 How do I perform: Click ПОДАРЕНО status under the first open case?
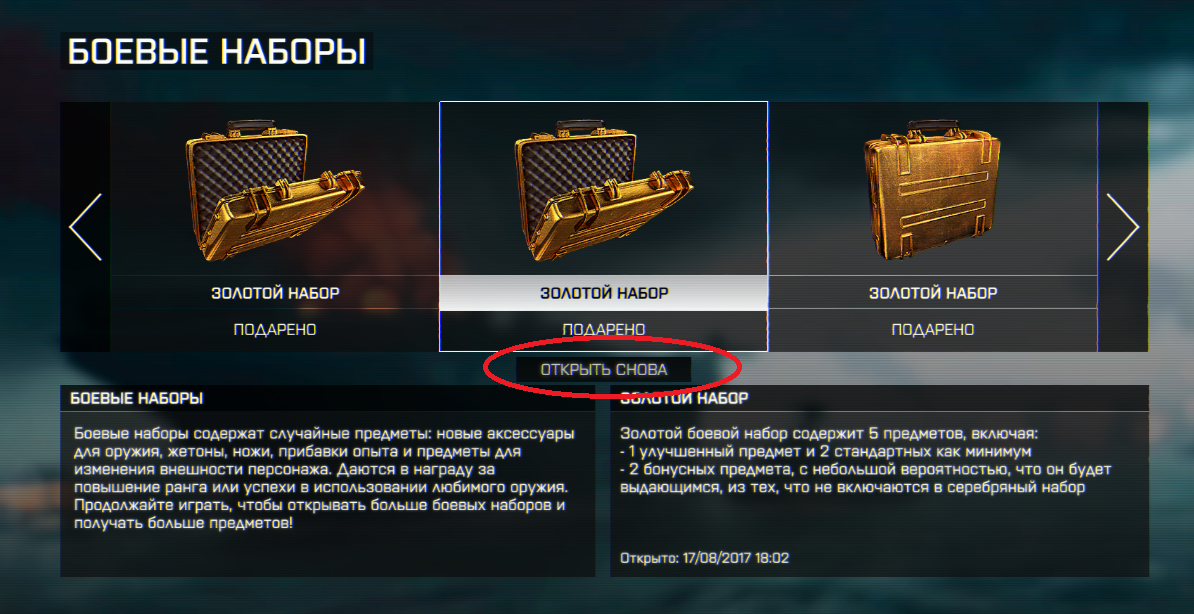click(275, 330)
